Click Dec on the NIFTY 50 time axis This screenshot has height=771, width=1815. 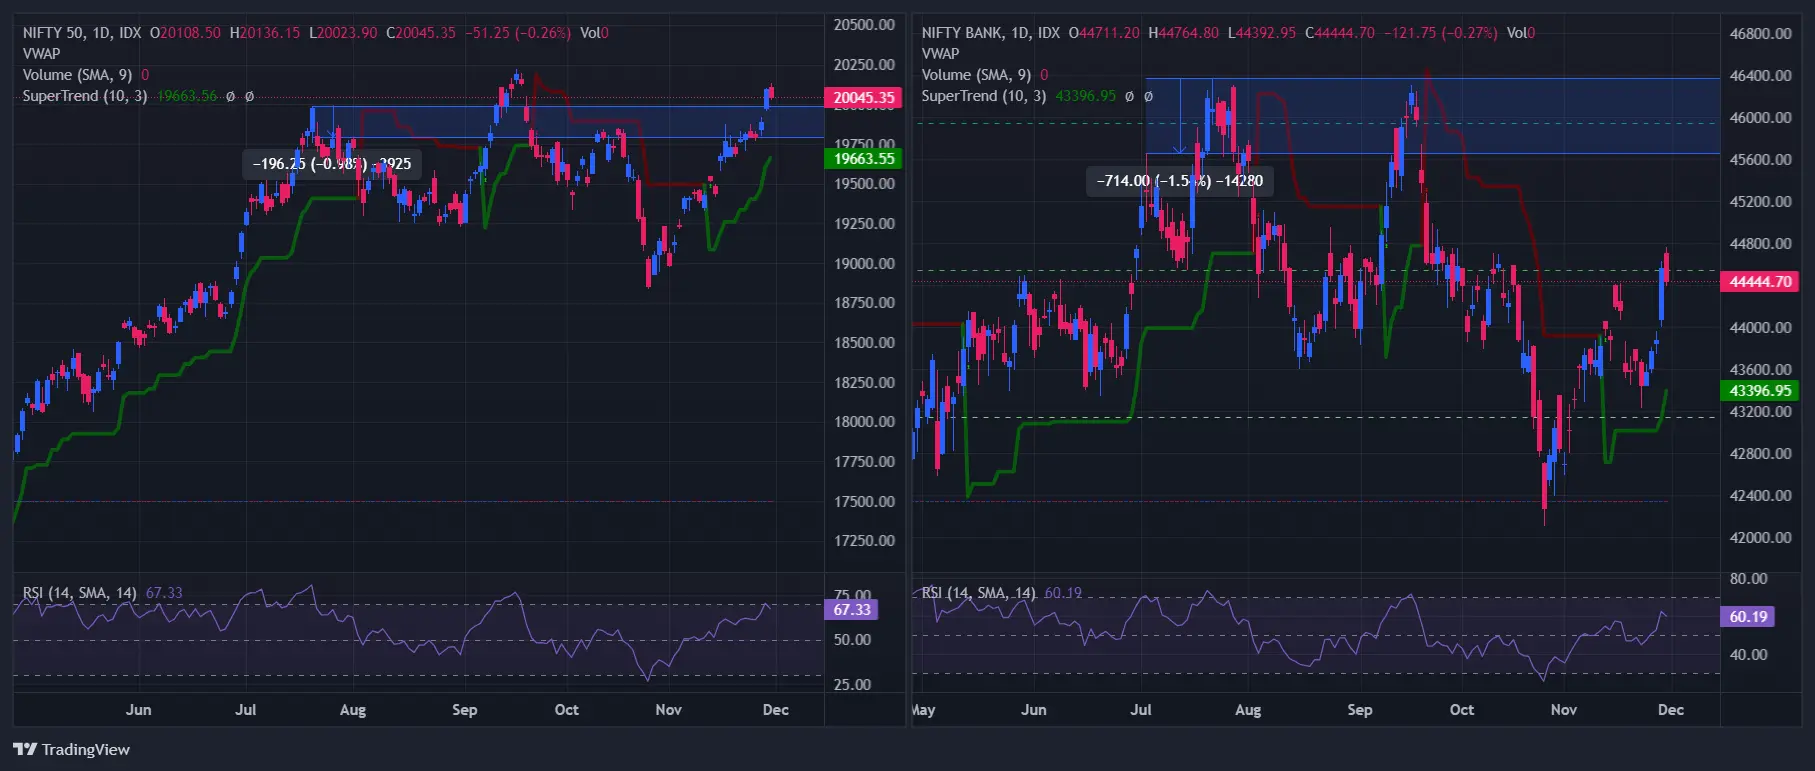(776, 710)
